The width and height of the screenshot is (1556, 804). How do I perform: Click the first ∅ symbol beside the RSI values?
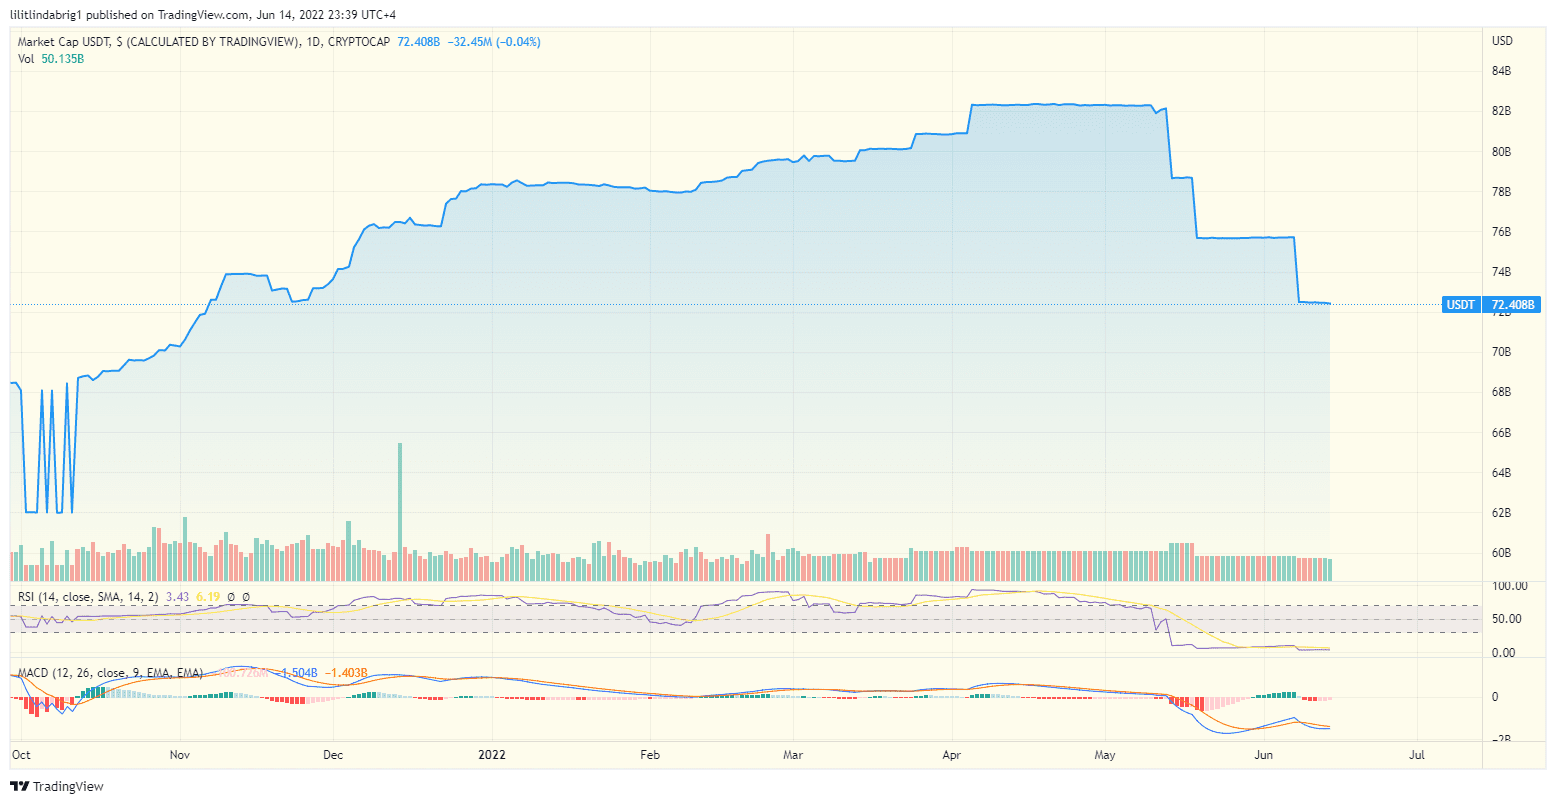click(230, 596)
